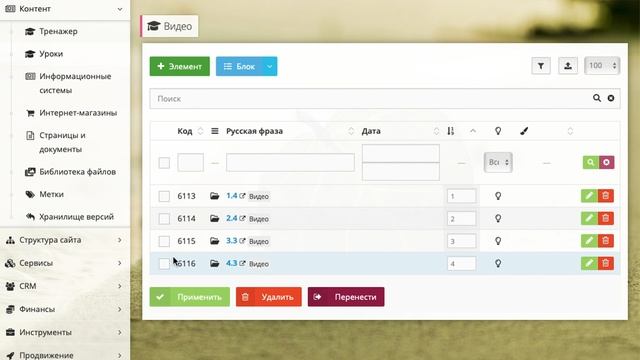Image resolution: width=640 pixels, height=360 pixels.
Task: Edit row 6115 with the green pencil
Action: pos(589,241)
